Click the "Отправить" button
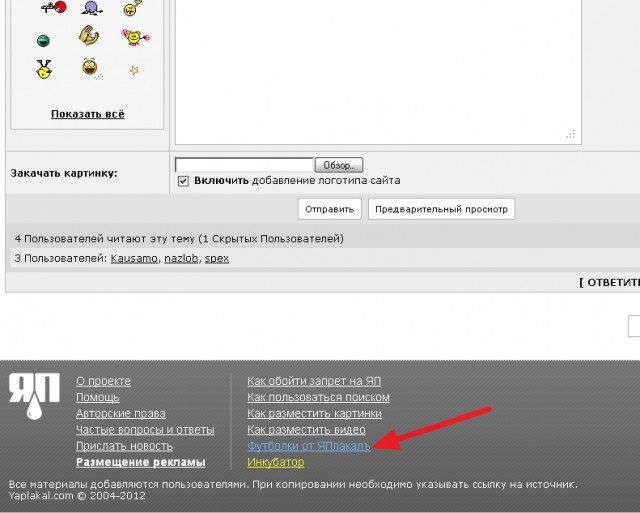640x513 pixels. coord(329,209)
